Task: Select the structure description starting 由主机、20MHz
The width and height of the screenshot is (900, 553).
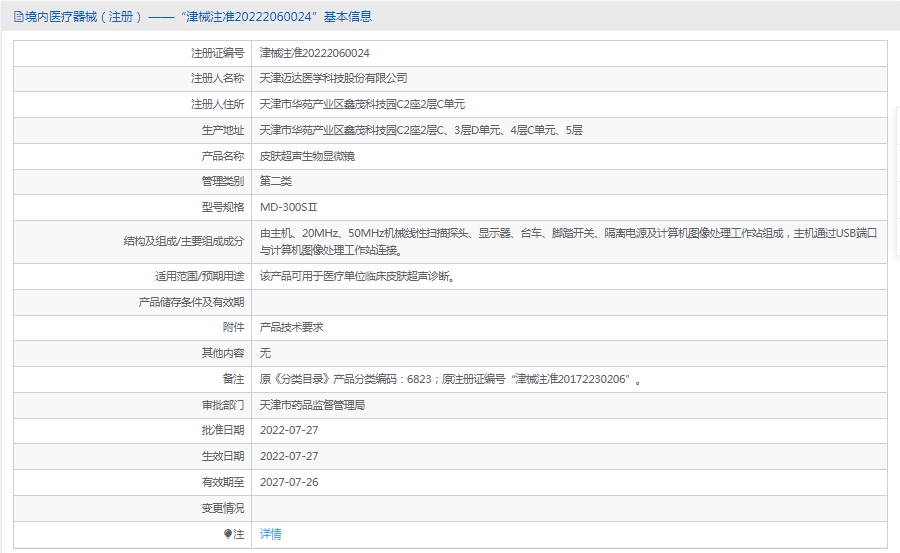Action: [568, 242]
